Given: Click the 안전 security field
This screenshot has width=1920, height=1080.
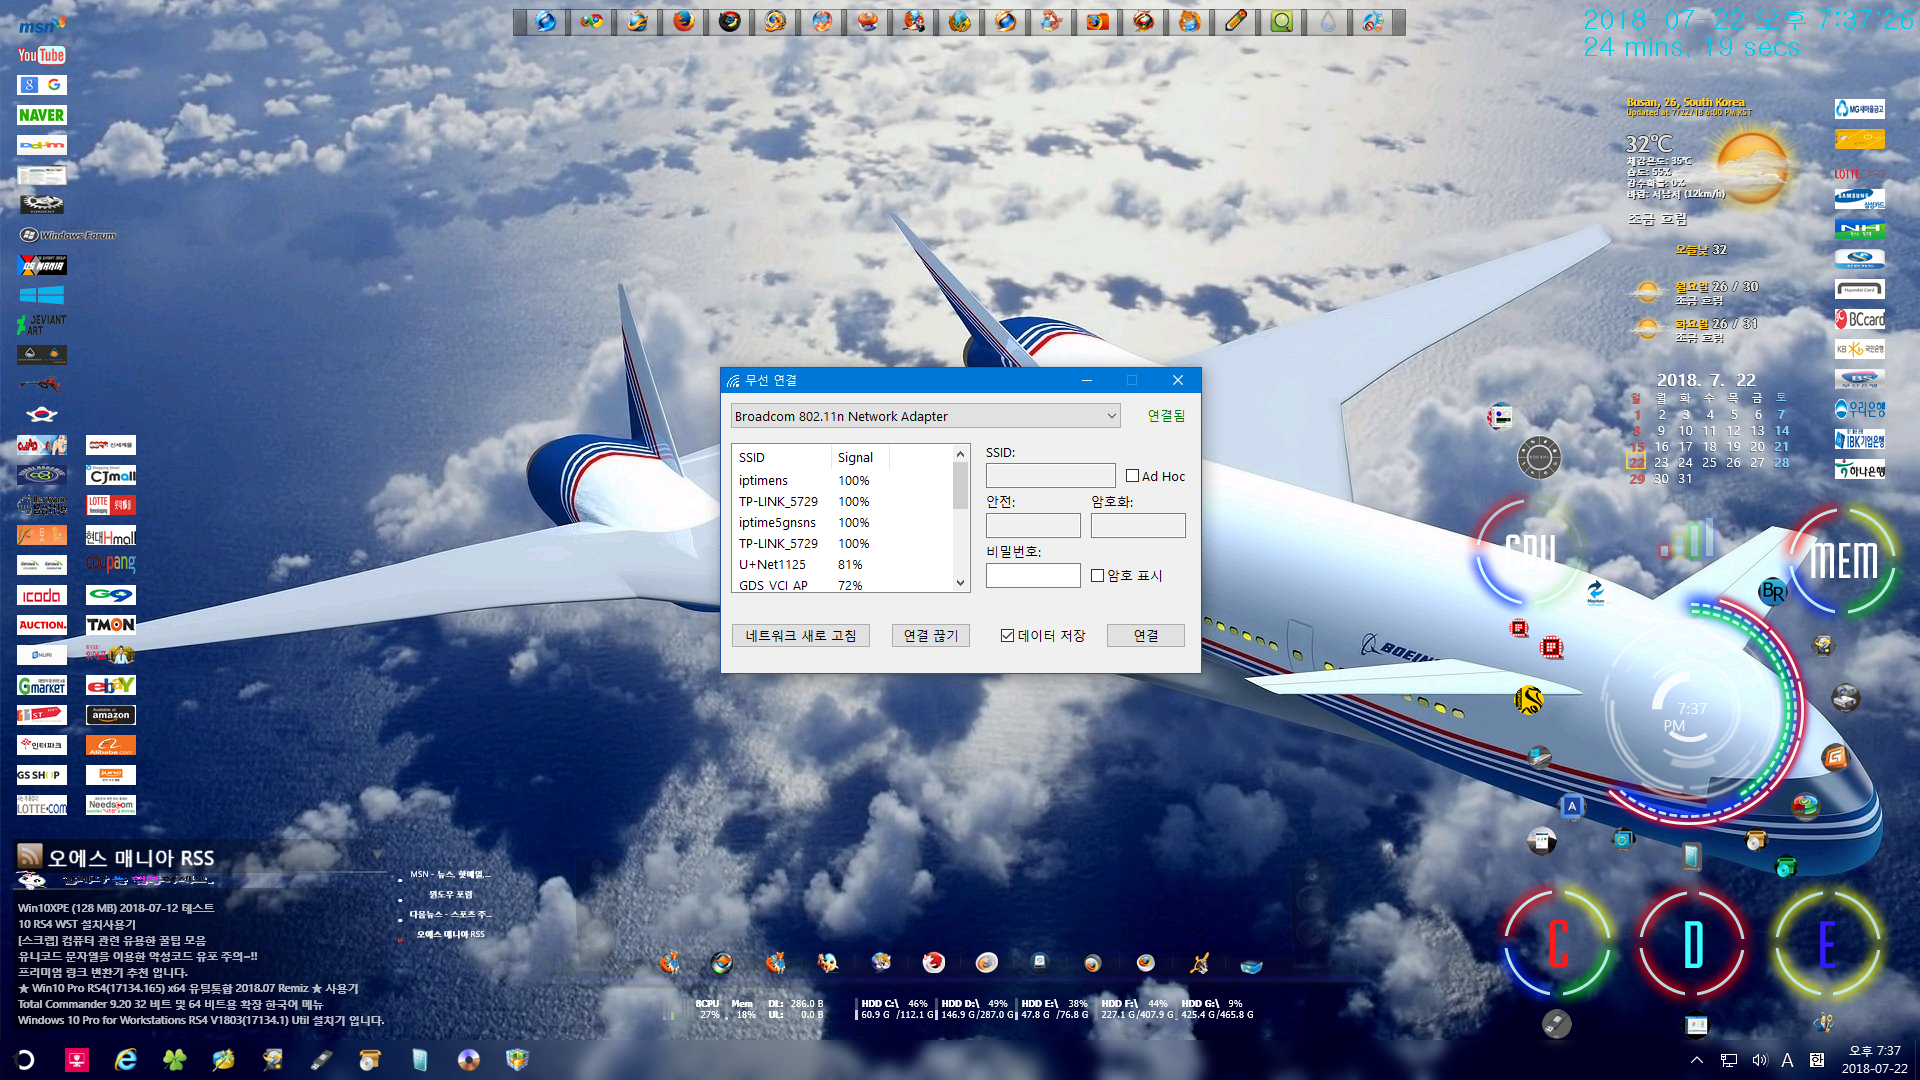Looking at the screenshot, I should pyautogui.click(x=1033, y=525).
